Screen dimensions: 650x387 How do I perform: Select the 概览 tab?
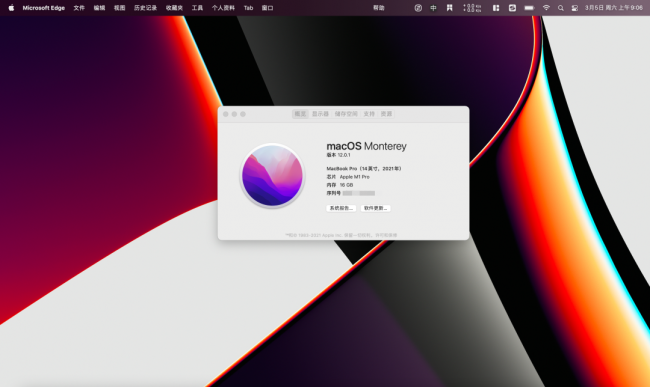click(x=300, y=114)
